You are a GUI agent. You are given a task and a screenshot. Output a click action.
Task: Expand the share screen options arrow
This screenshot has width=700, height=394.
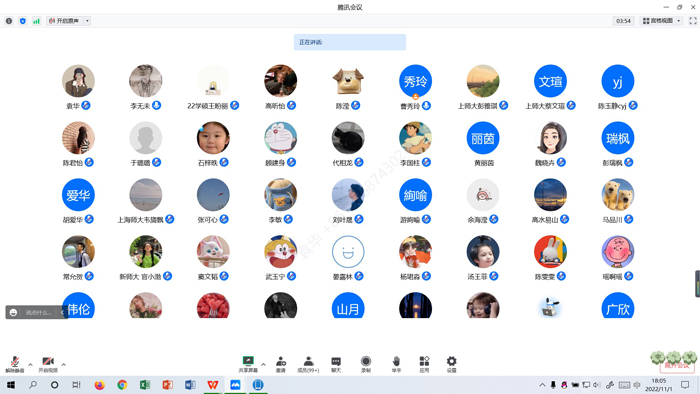263,365
